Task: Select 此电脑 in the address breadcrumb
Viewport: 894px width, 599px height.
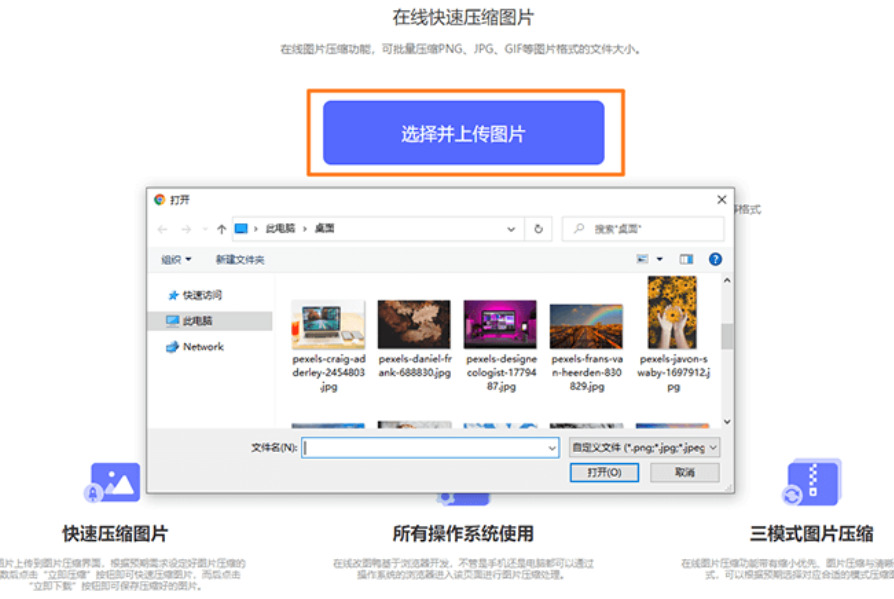Action: 280,229
